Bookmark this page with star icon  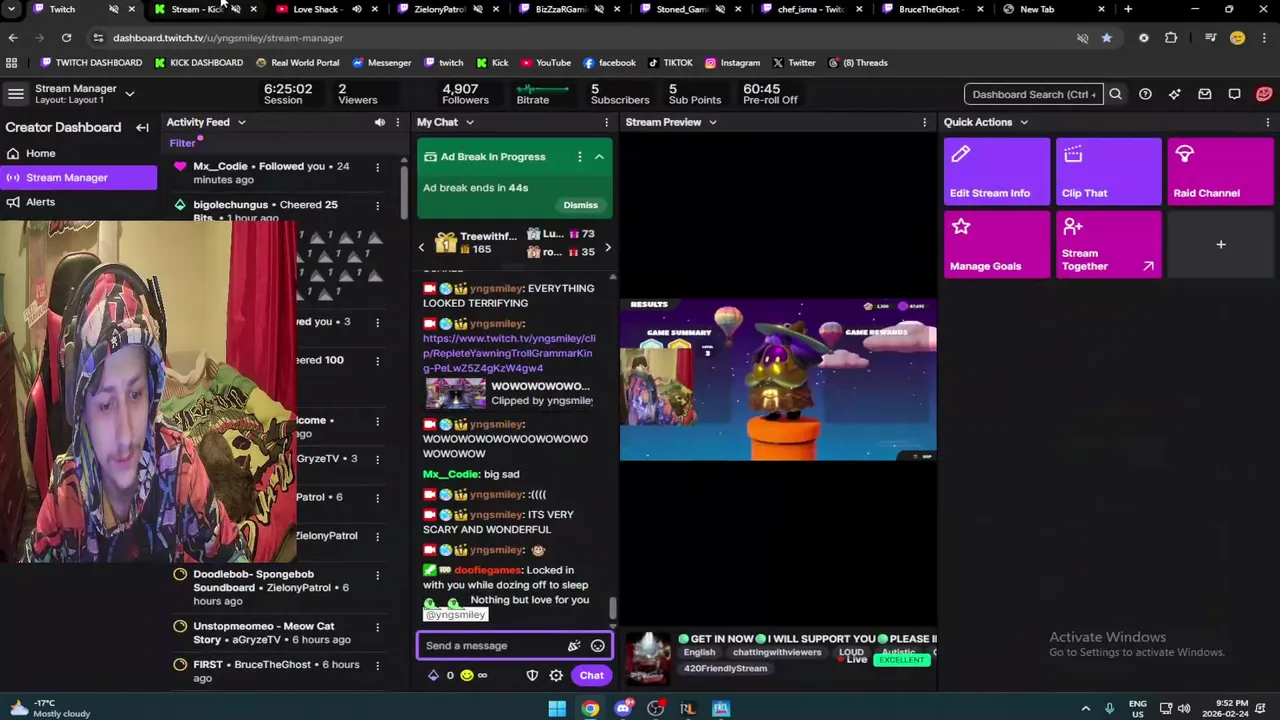(1106, 38)
